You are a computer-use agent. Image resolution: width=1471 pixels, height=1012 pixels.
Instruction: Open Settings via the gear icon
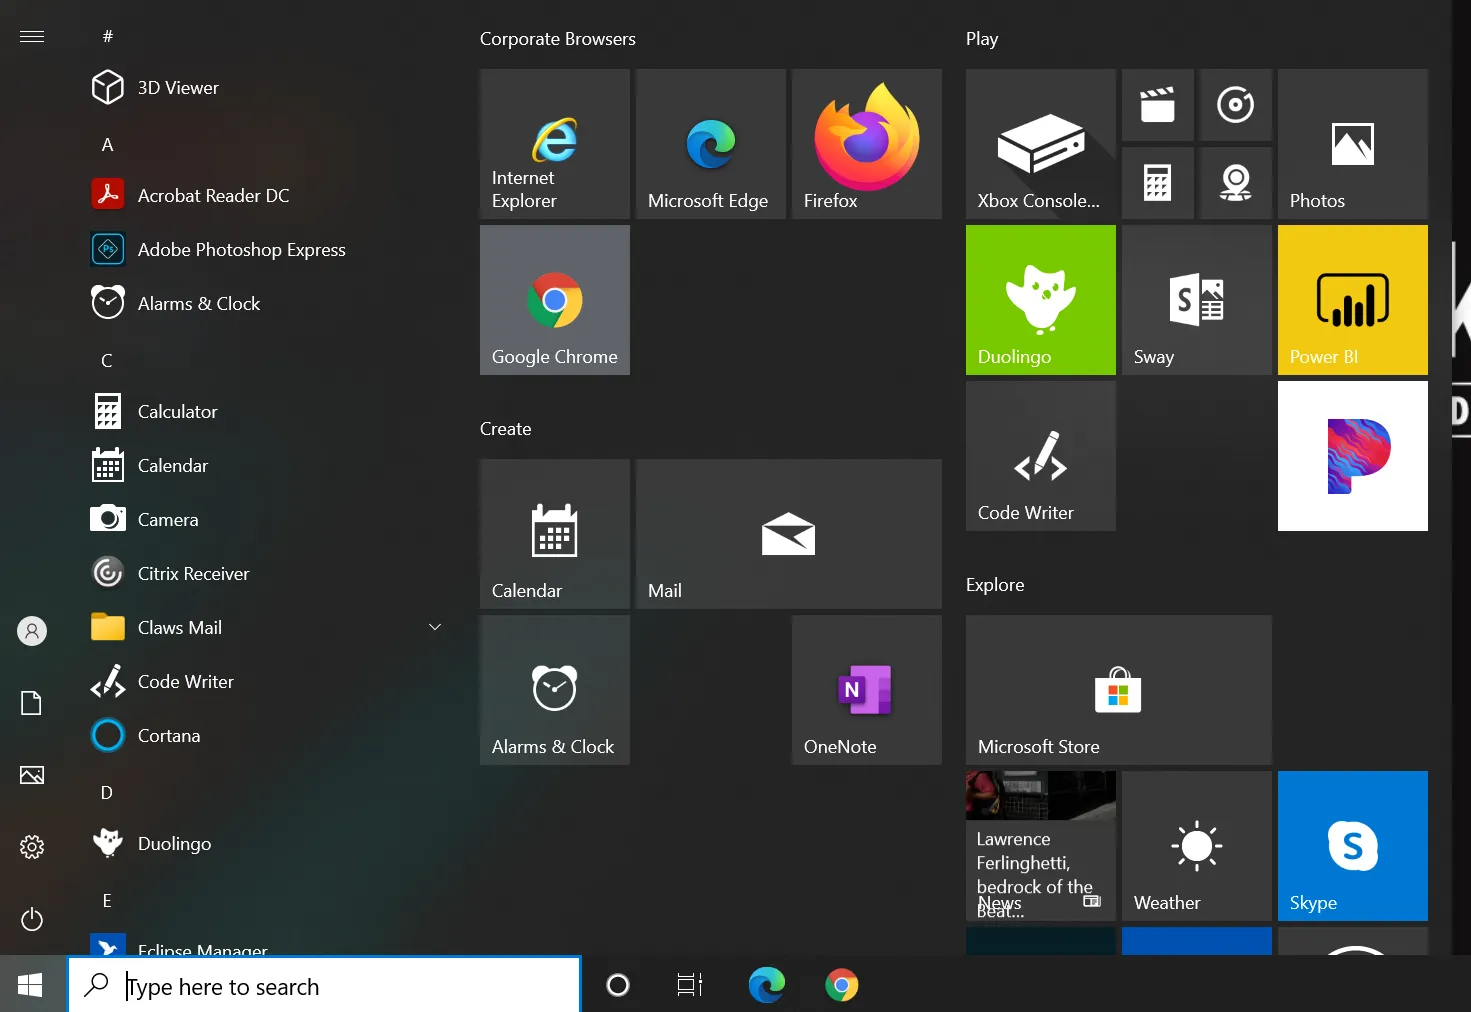pos(32,847)
